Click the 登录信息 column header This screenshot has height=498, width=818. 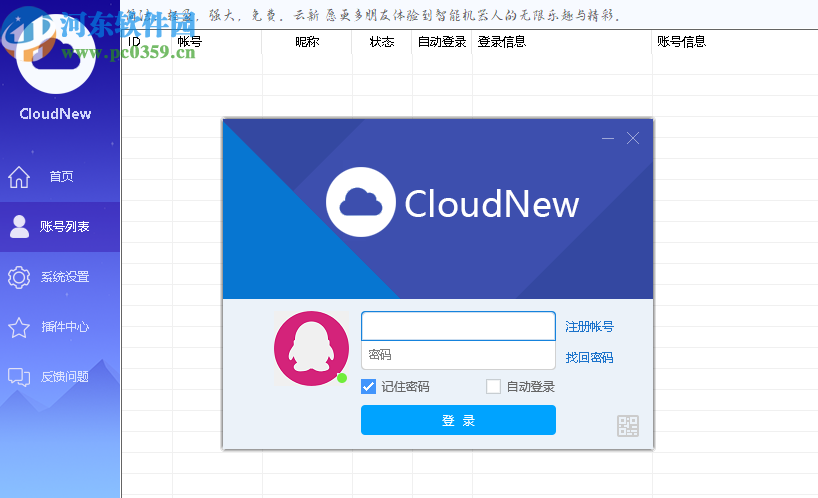502,42
